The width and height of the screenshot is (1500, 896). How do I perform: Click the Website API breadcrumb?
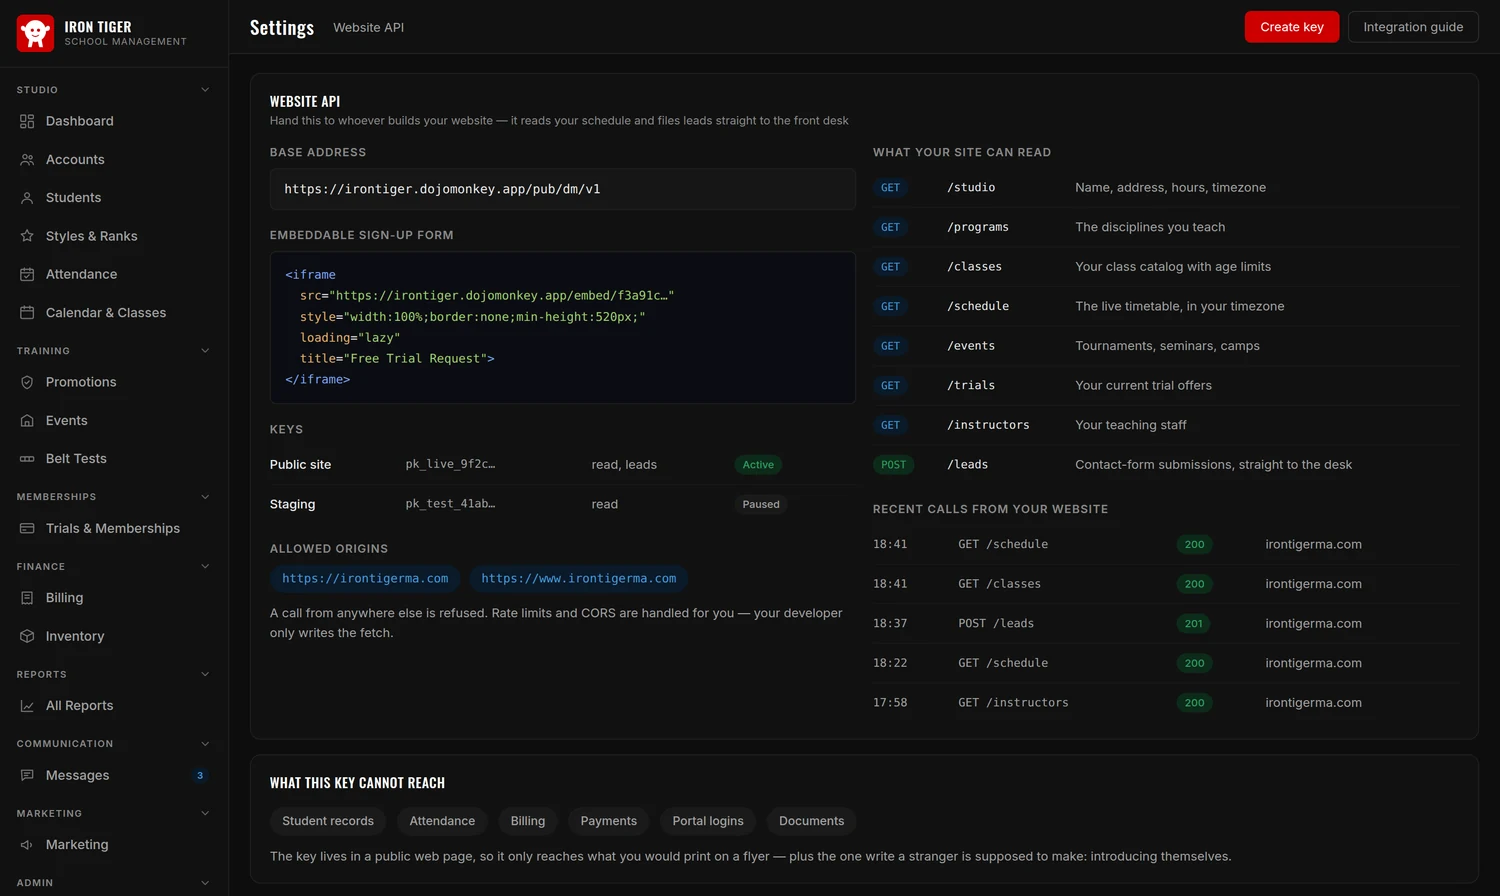tap(368, 27)
